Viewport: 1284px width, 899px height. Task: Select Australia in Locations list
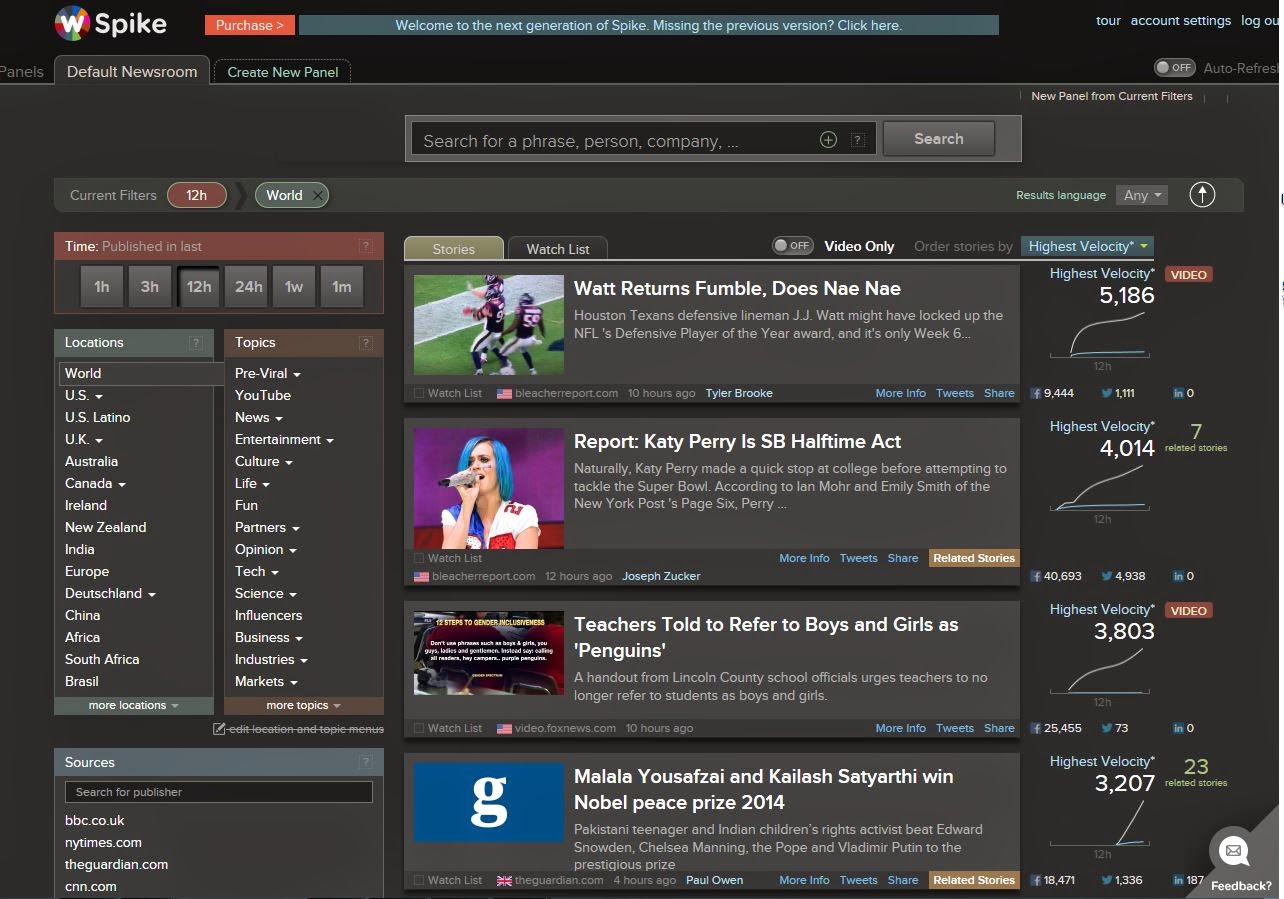click(91, 461)
